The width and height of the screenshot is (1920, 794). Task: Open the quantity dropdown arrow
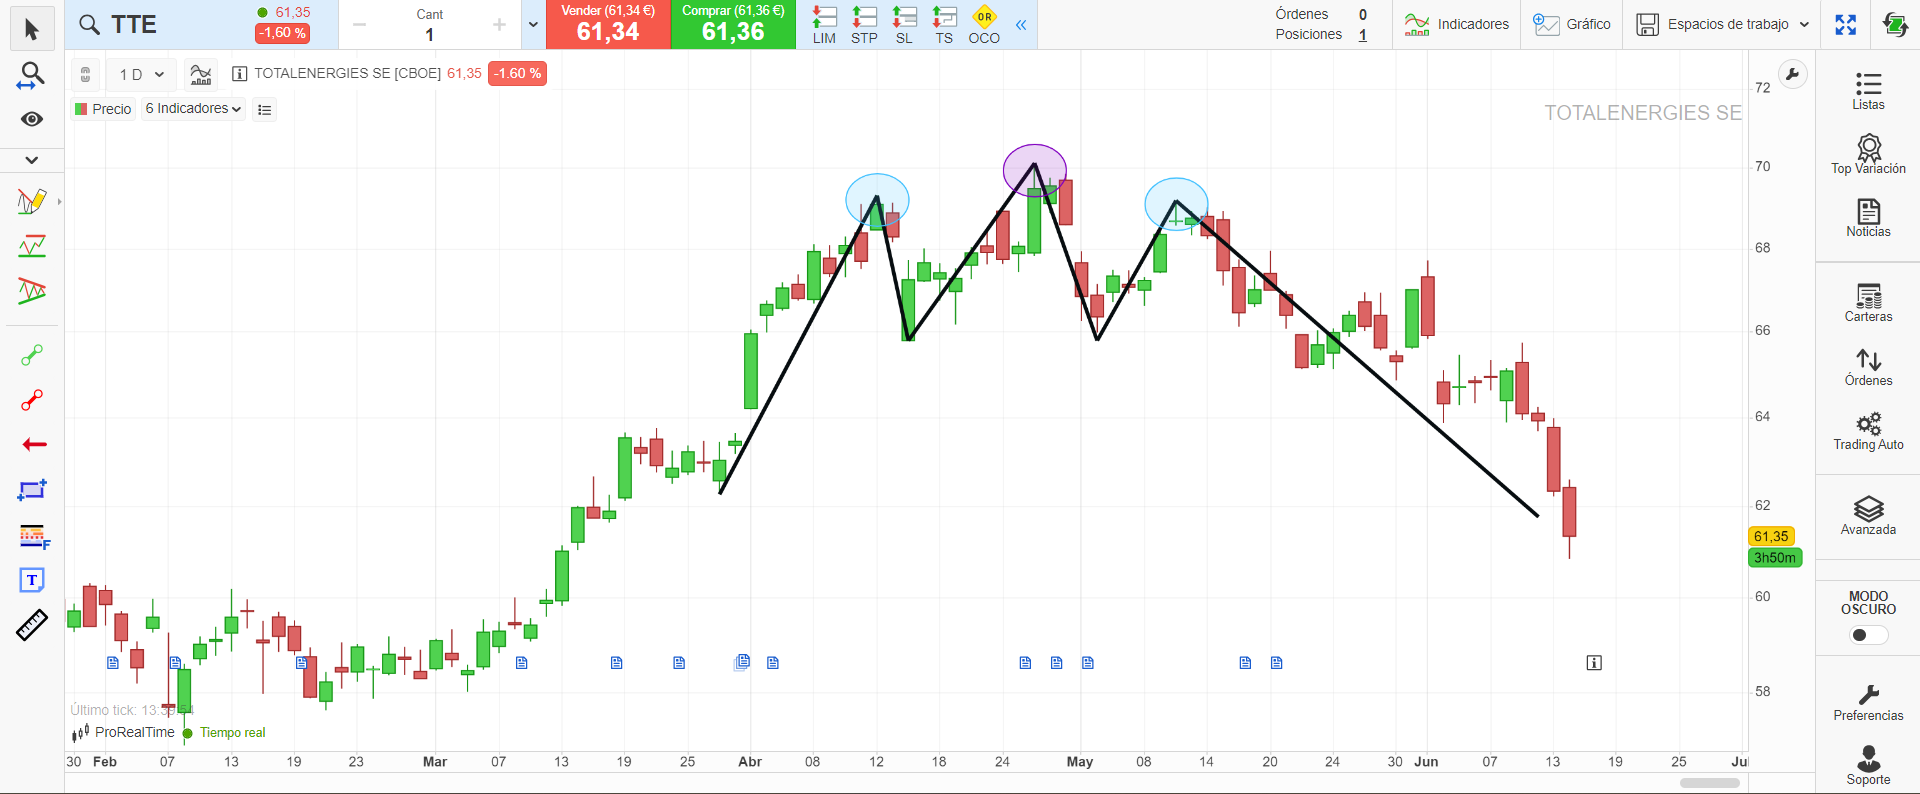[533, 25]
